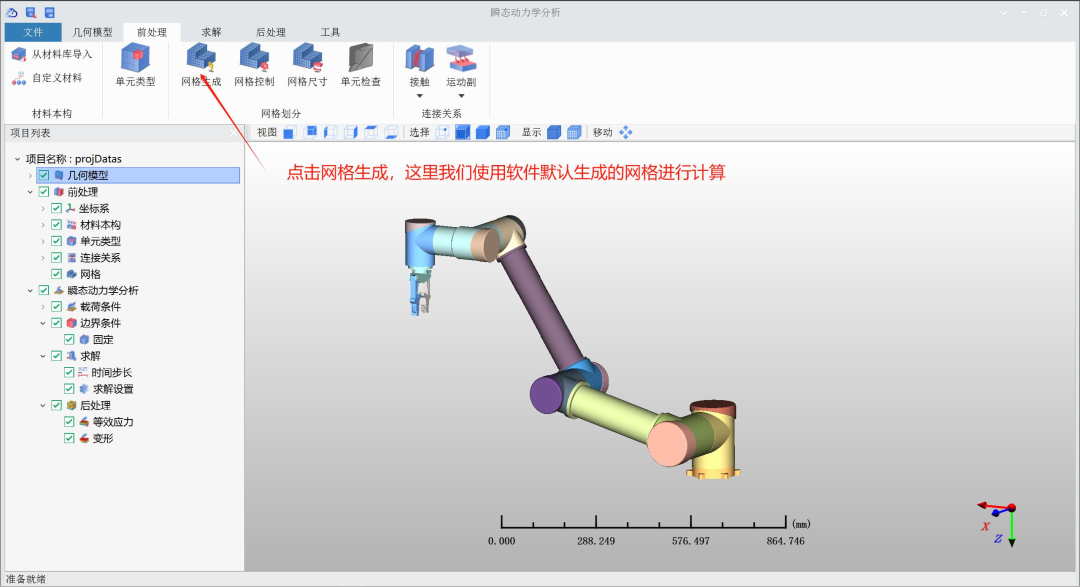Open the 接触 dropdown arrow
This screenshot has height=587, width=1080.
[419, 96]
